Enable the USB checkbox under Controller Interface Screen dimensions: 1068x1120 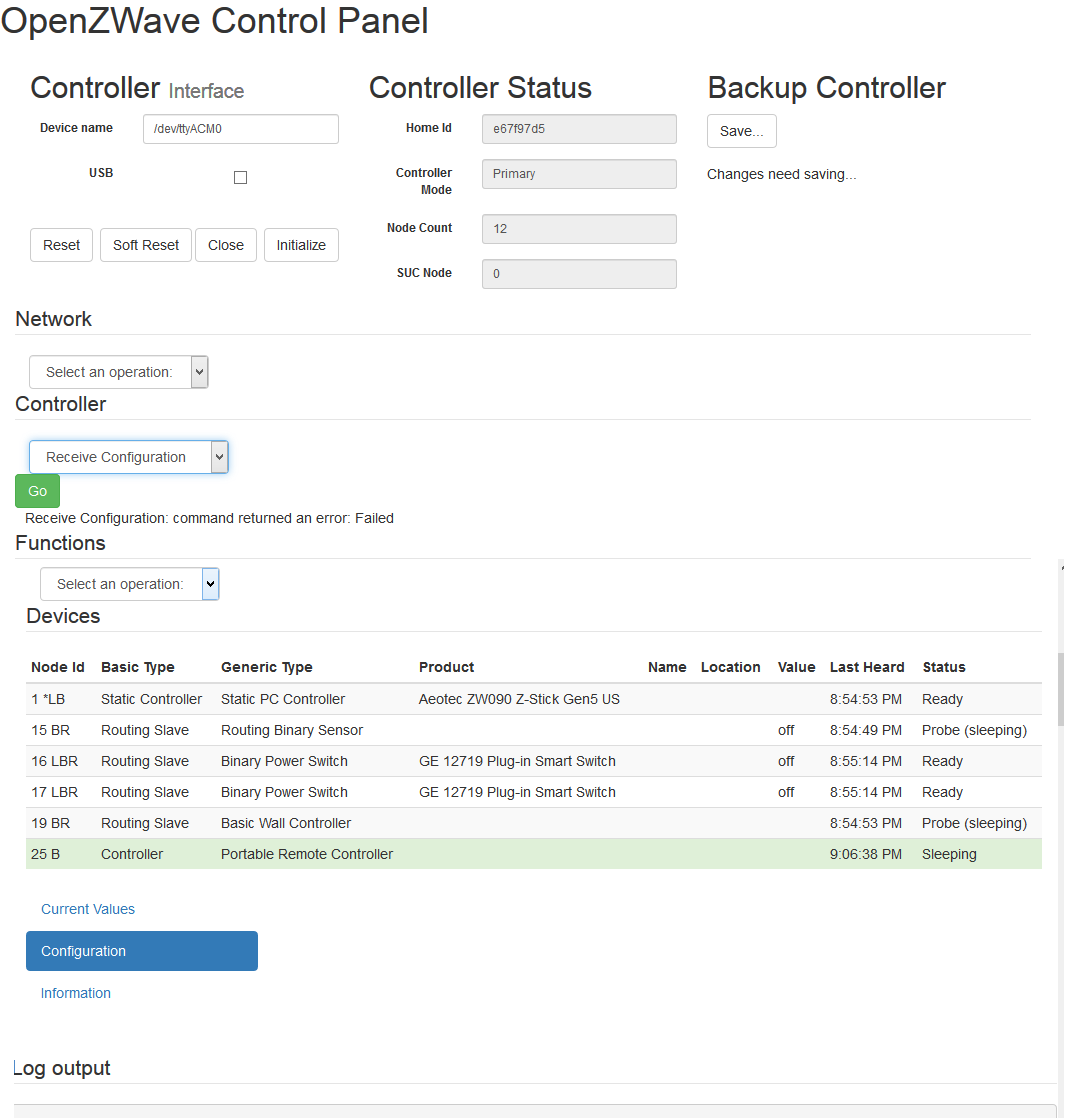click(x=240, y=177)
